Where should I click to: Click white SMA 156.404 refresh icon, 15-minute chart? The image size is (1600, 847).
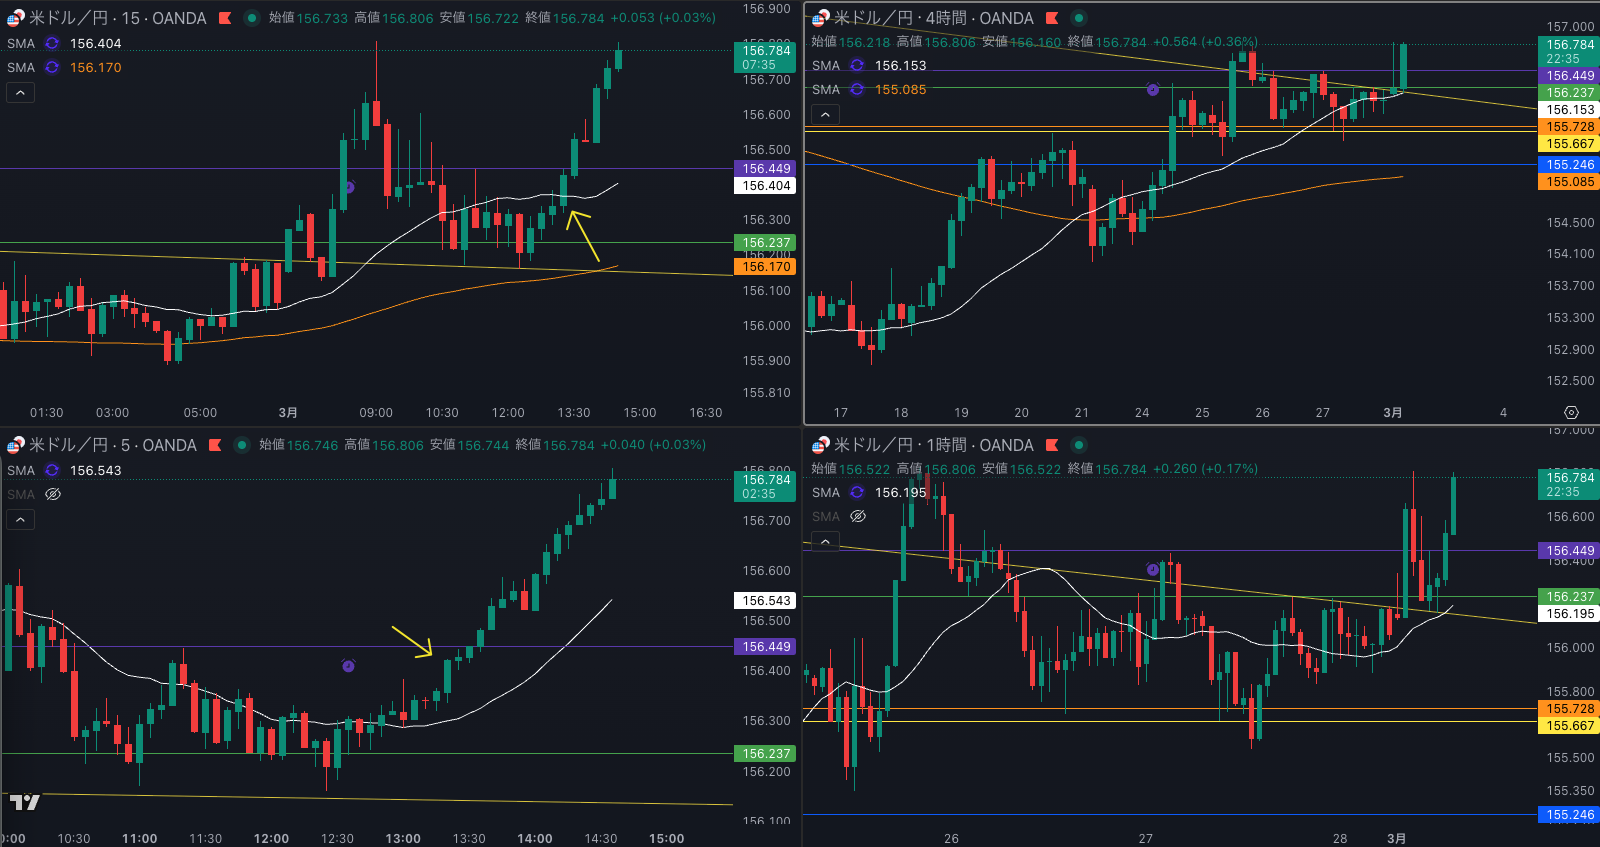point(52,44)
